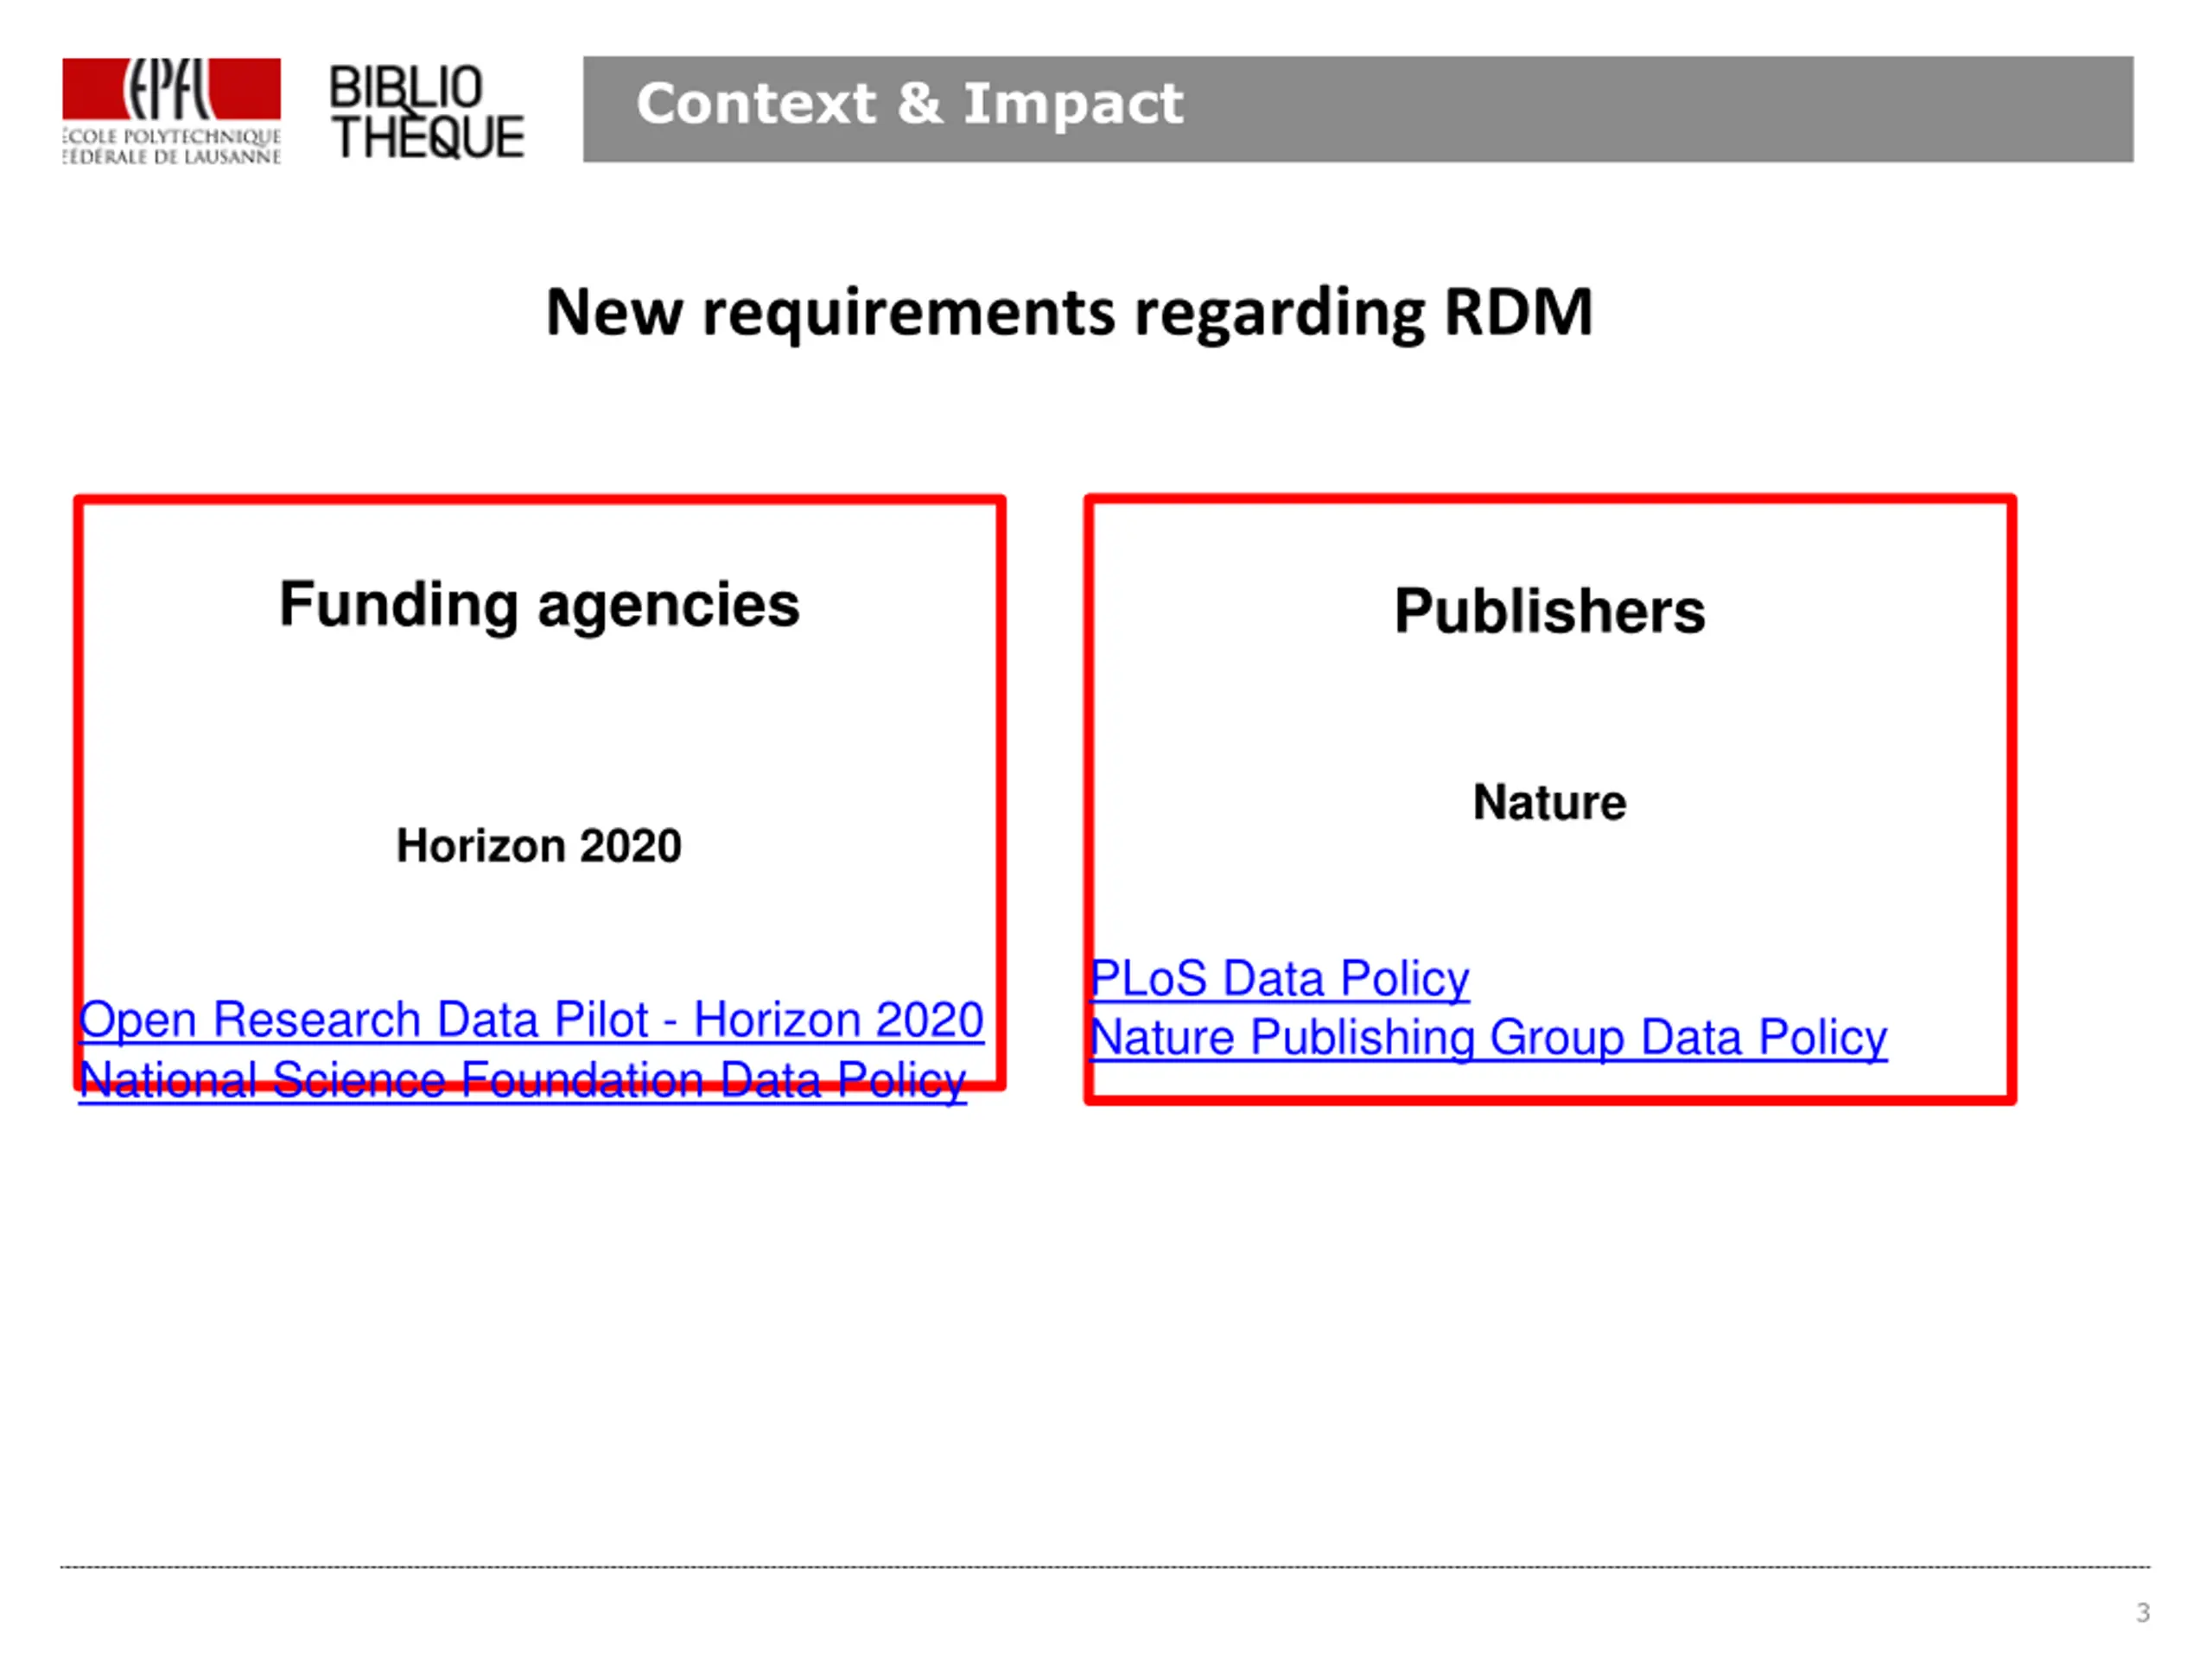Image resolution: width=2212 pixels, height=1659 pixels.
Task: Select the Context & Impact header title
Action: [x=909, y=103]
